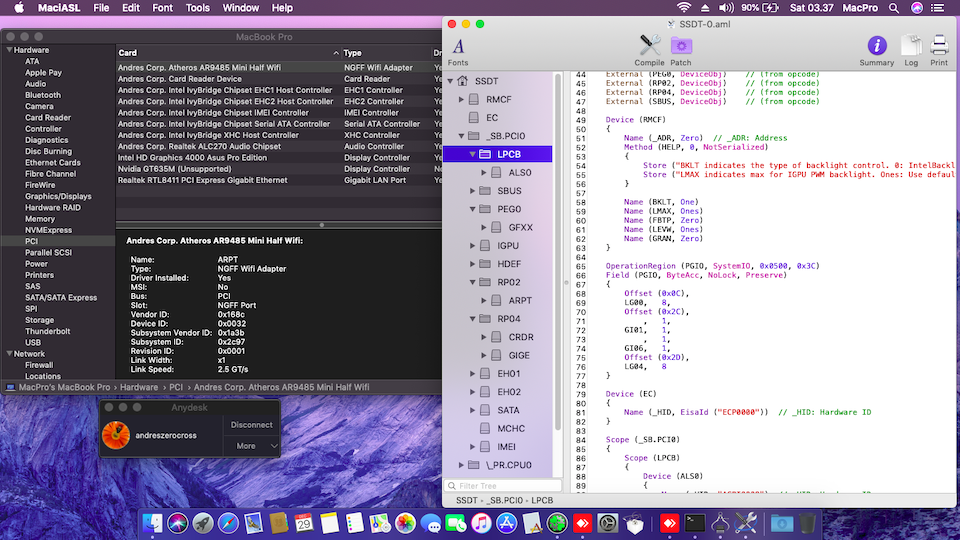Open the Tools menu
Screen dimensions: 960x540
point(197,8)
